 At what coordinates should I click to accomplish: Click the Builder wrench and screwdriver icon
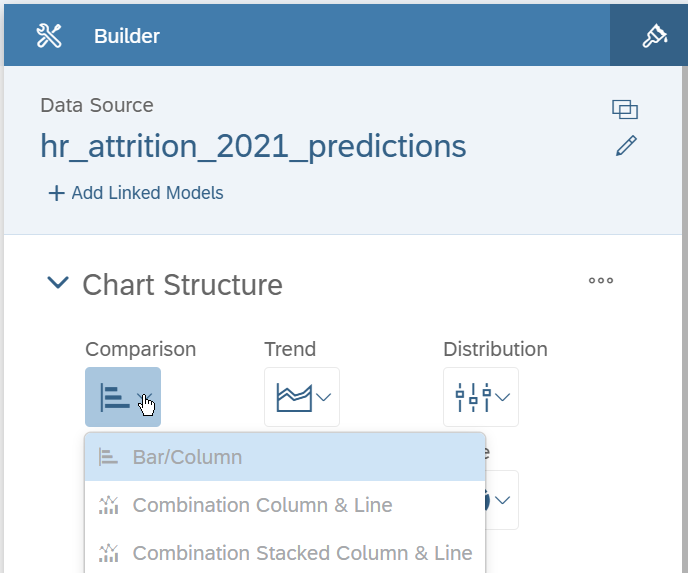coord(49,36)
